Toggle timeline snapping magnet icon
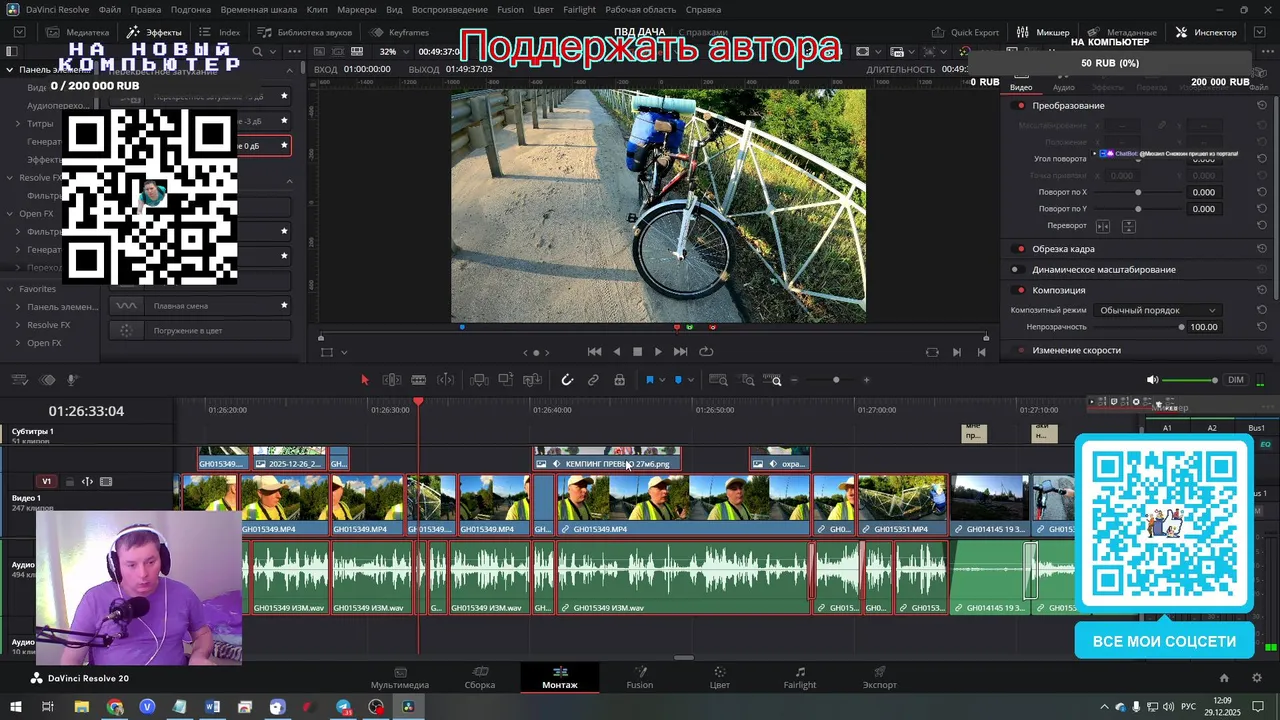The height and width of the screenshot is (720, 1280). (567, 380)
